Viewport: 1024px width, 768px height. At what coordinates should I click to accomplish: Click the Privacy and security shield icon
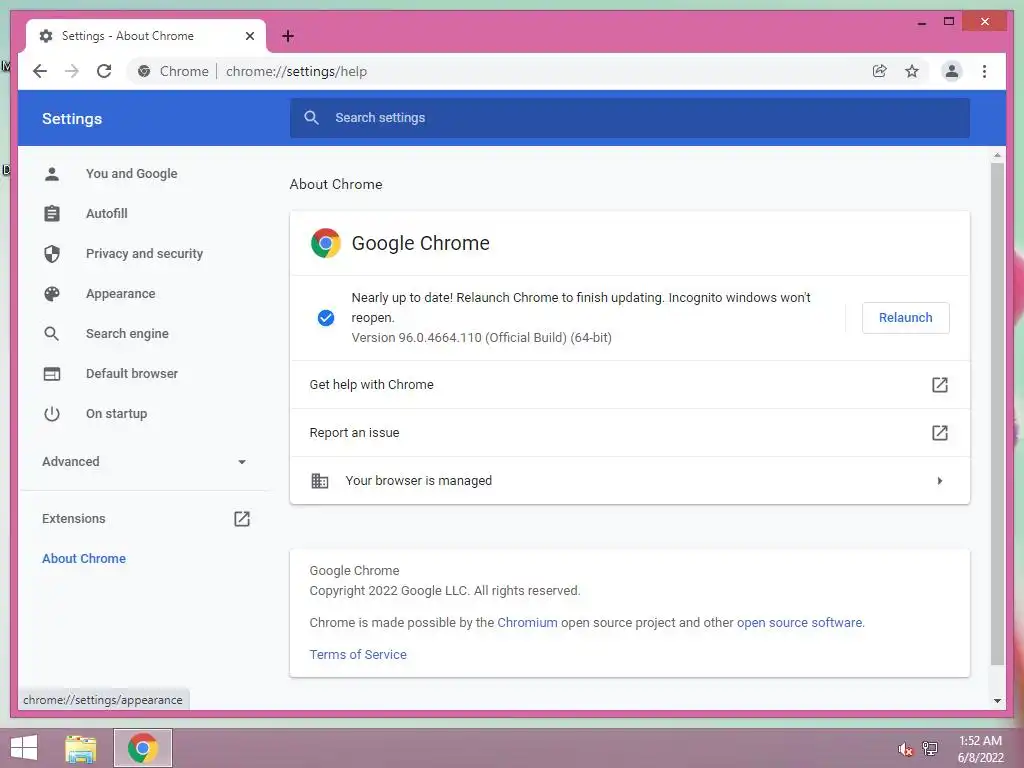[x=52, y=253]
